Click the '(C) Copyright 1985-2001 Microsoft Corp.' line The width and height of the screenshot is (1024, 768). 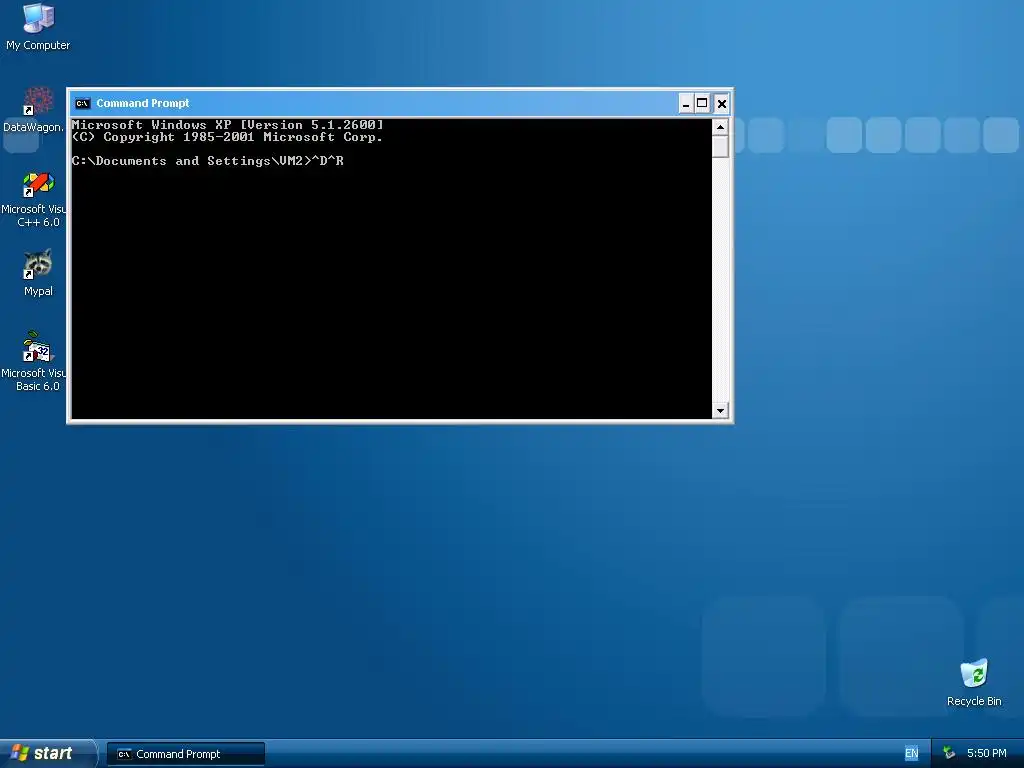pos(227,137)
